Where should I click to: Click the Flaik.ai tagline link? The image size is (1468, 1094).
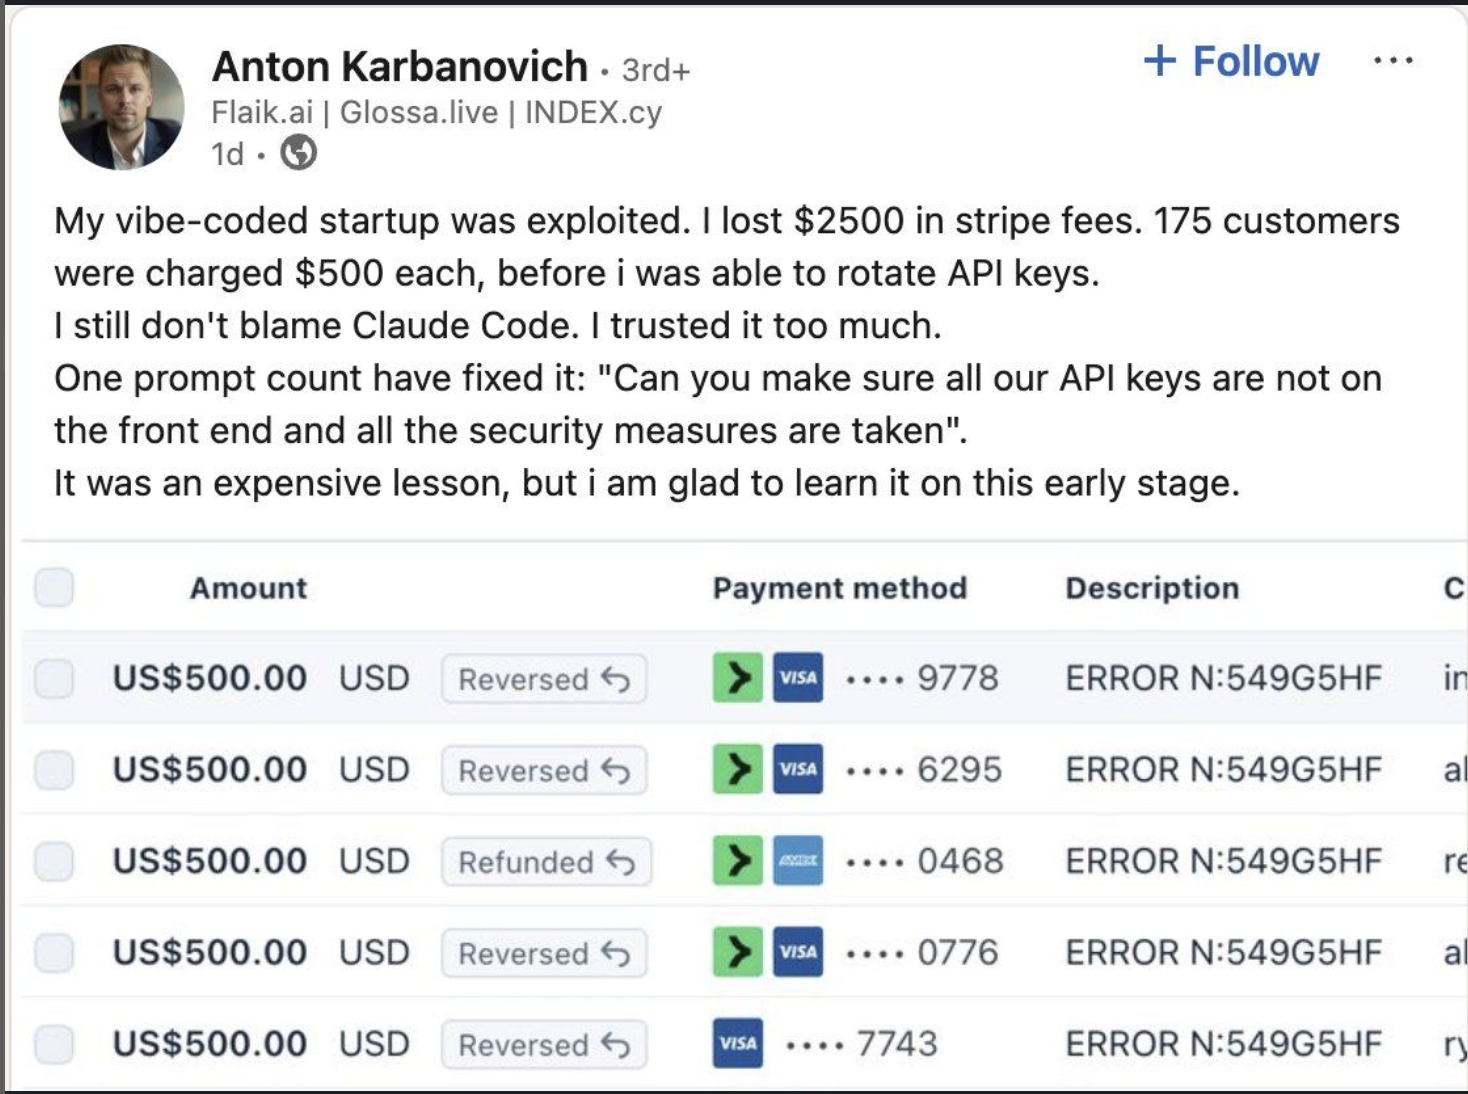coord(262,113)
